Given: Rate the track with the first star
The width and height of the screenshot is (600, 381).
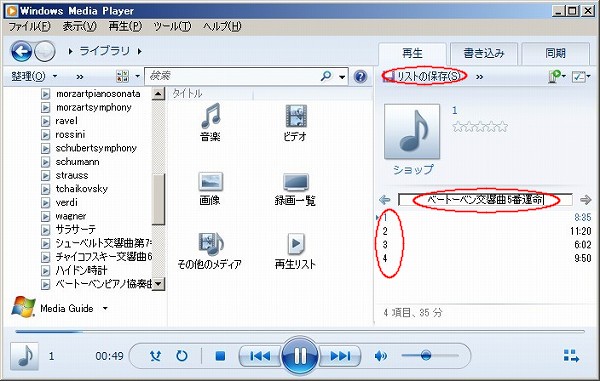Looking at the screenshot, I should 457,126.
